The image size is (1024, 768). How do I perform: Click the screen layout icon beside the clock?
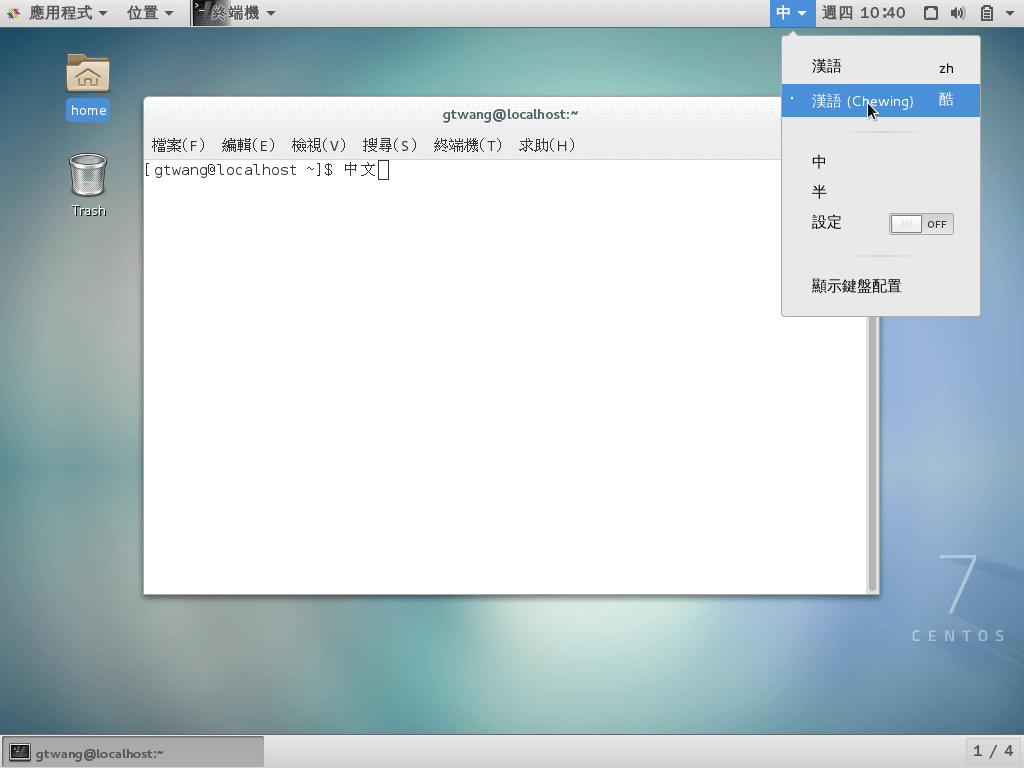click(x=932, y=13)
